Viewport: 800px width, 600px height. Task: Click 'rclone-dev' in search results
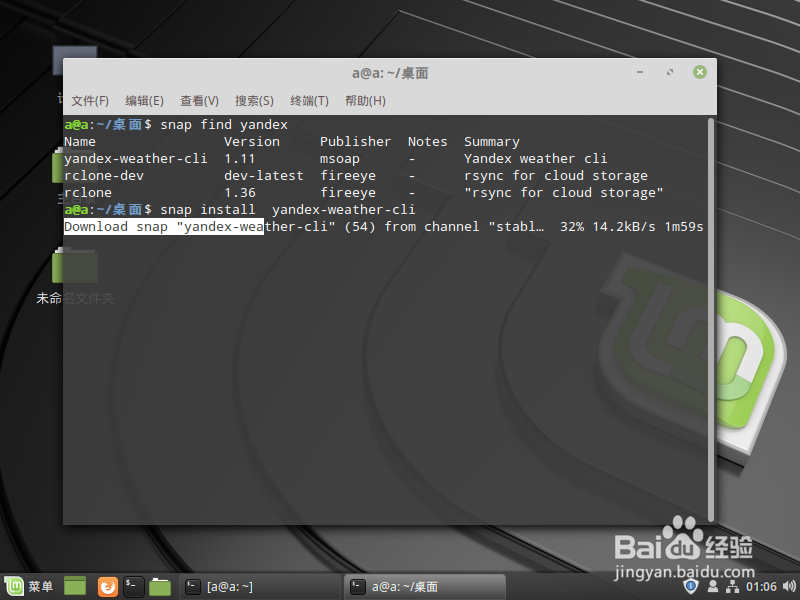pyautogui.click(x=104, y=176)
